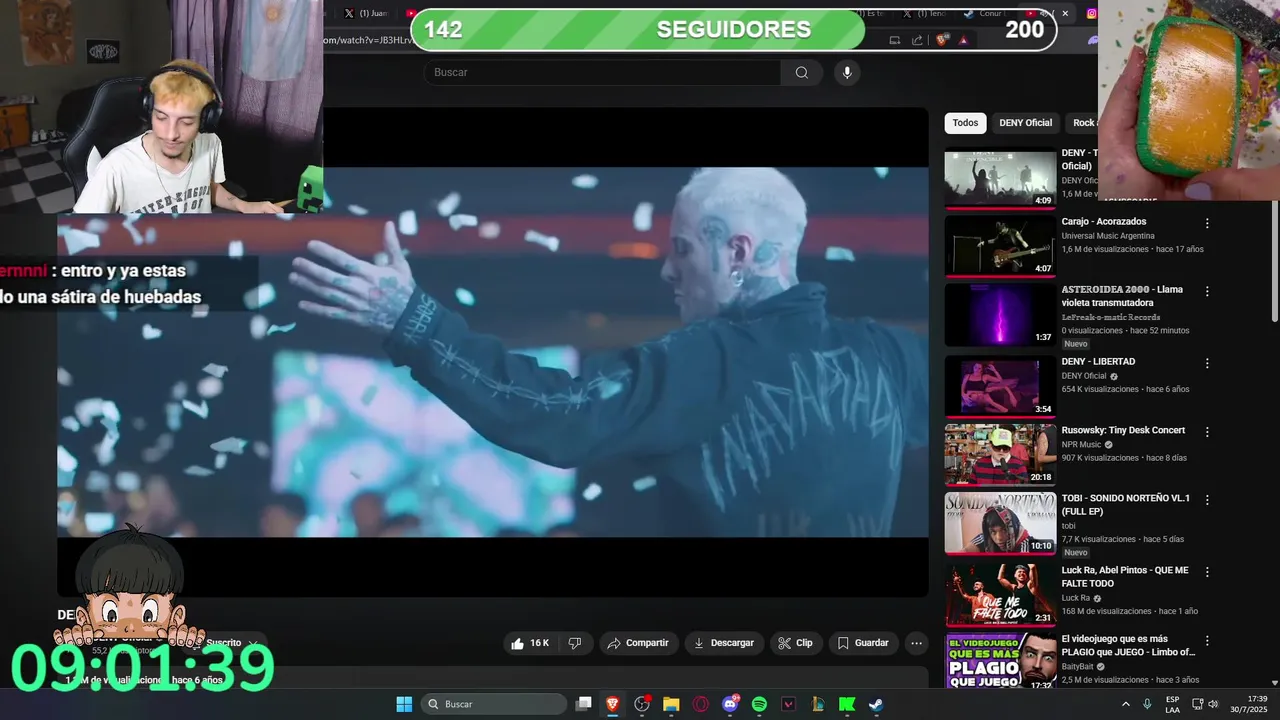Viewport: 1280px width, 720px height.
Task: Open Spotify from the taskbar
Action: coord(759,704)
